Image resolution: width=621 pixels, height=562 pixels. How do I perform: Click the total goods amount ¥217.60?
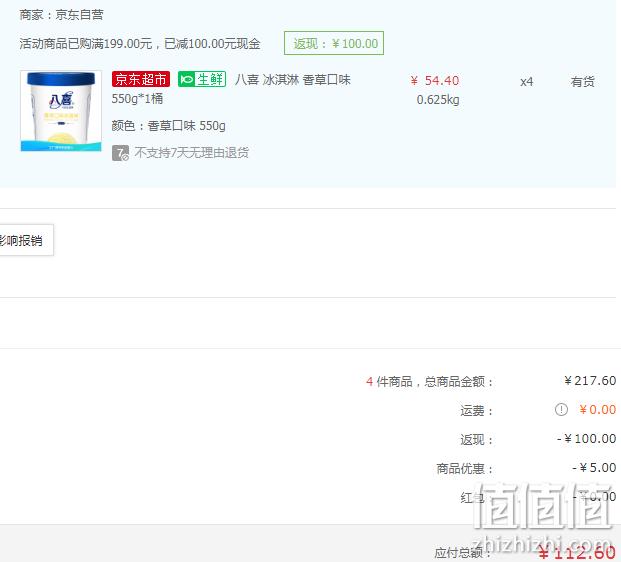click(590, 381)
